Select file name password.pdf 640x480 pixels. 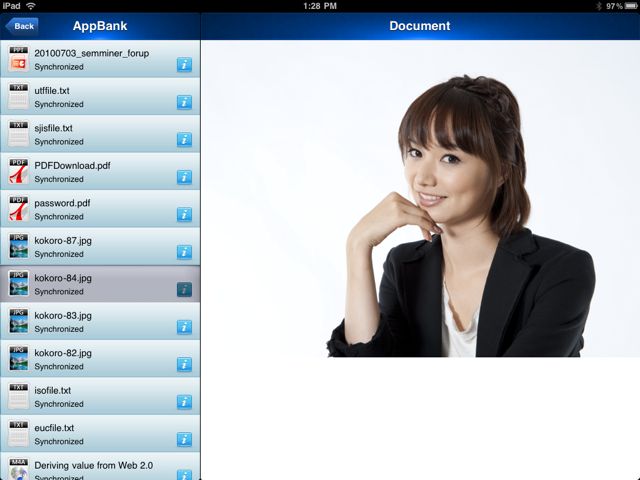(x=62, y=203)
